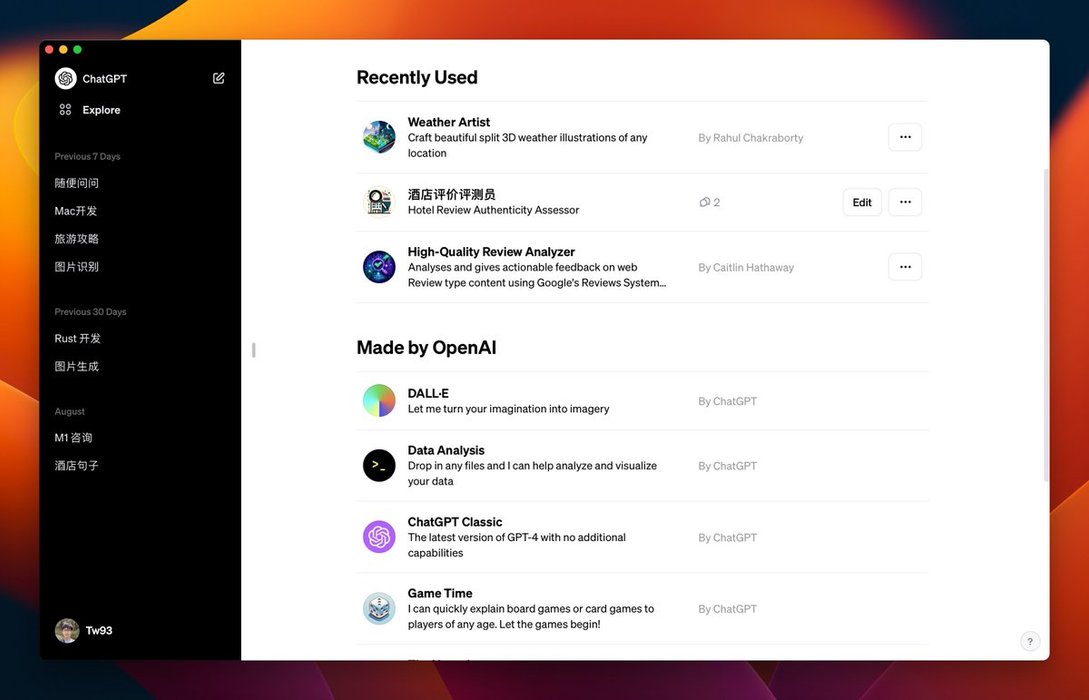
Task: Click the new chat compose icon
Action: pyautogui.click(x=219, y=78)
